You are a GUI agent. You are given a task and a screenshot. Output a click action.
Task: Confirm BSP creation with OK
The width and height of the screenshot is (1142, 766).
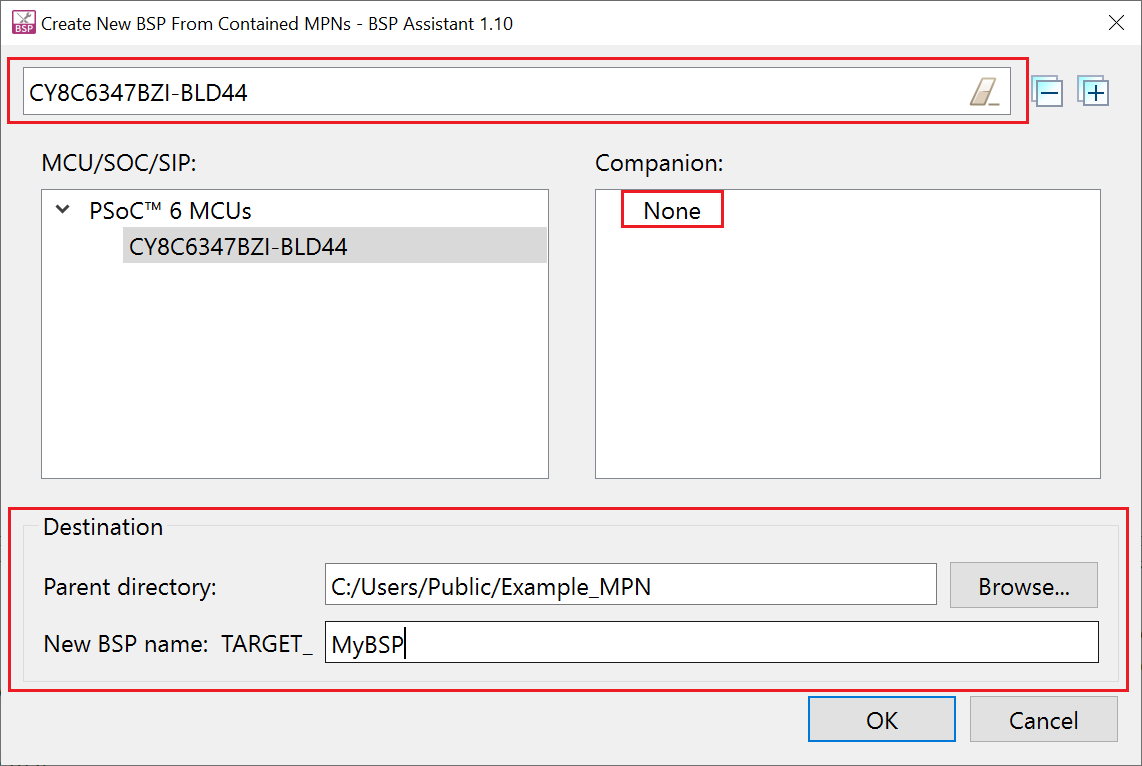click(x=881, y=719)
